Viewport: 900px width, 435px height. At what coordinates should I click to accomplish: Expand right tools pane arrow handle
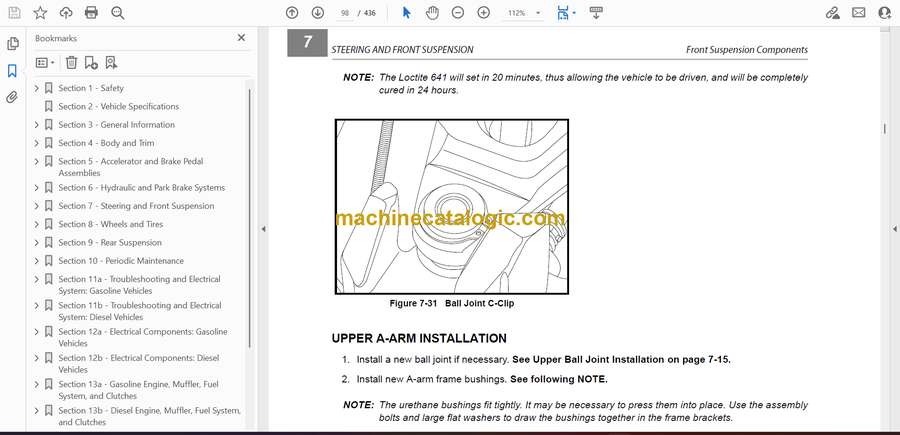(x=894, y=229)
